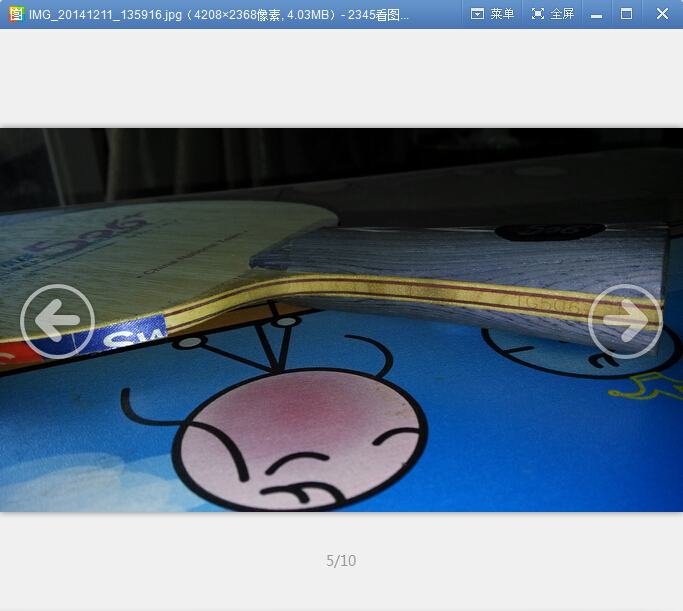Click the empty gray area above the photo

coord(340,80)
